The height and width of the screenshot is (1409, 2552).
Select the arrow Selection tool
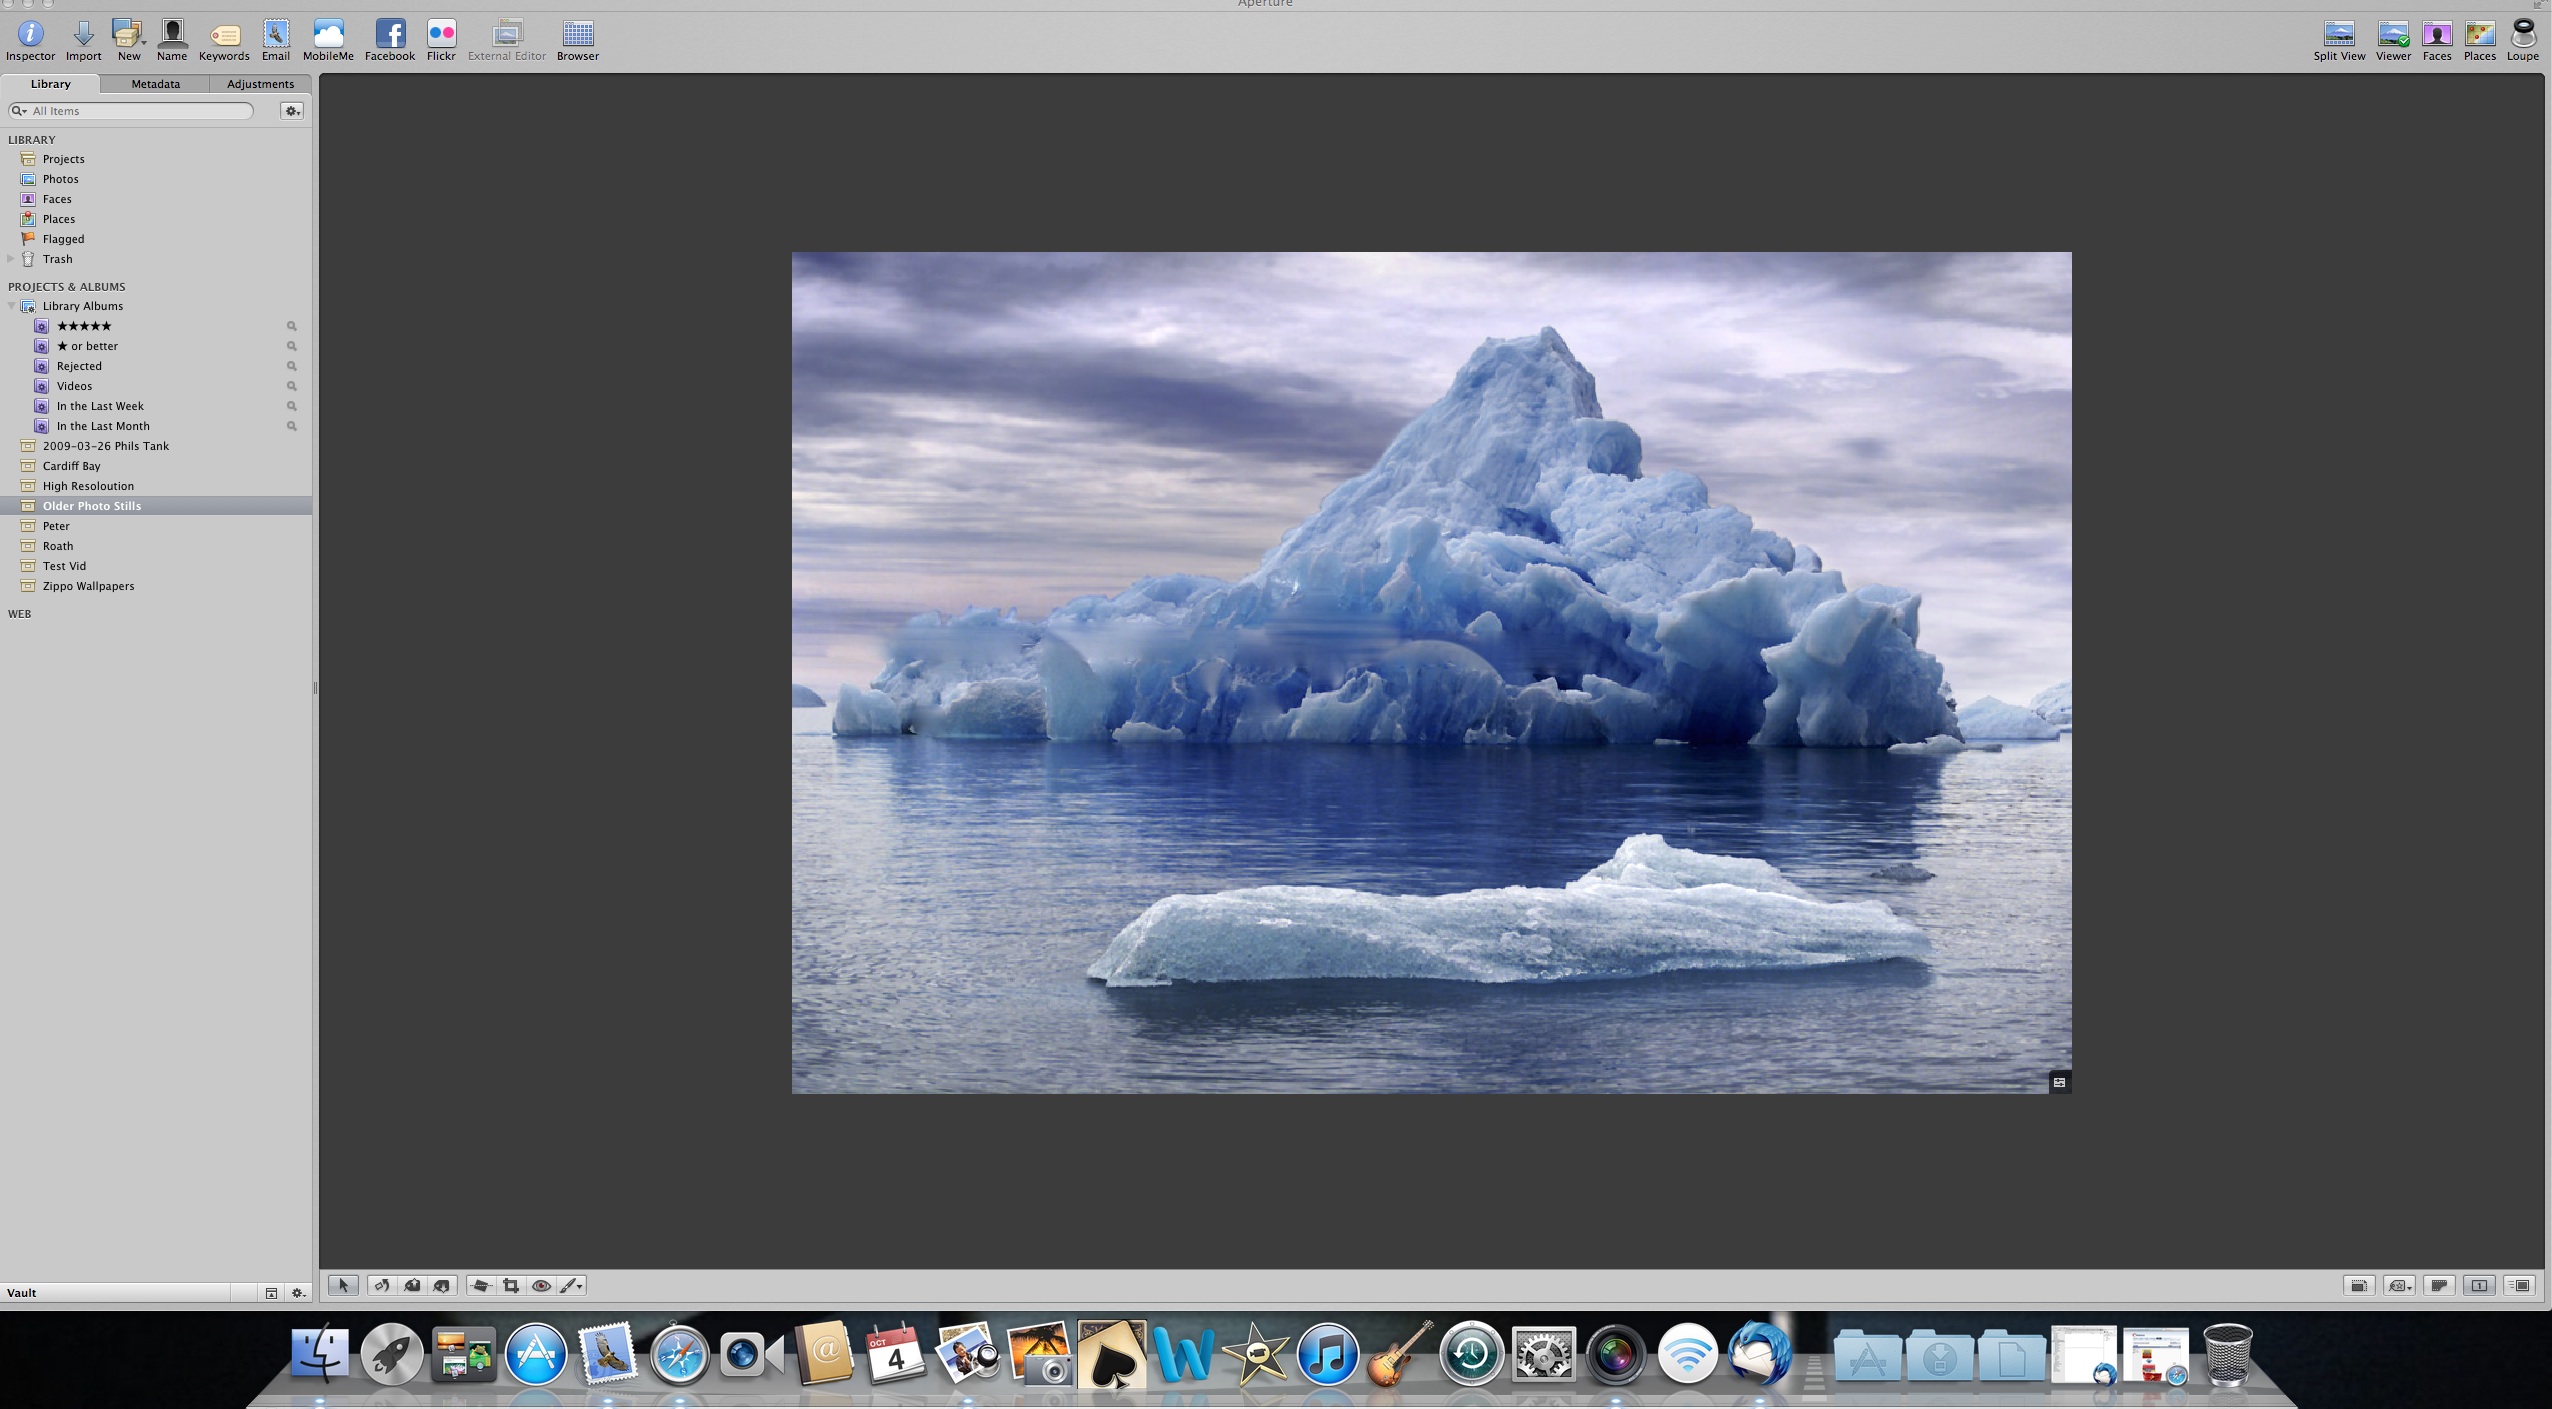click(x=343, y=1285)
